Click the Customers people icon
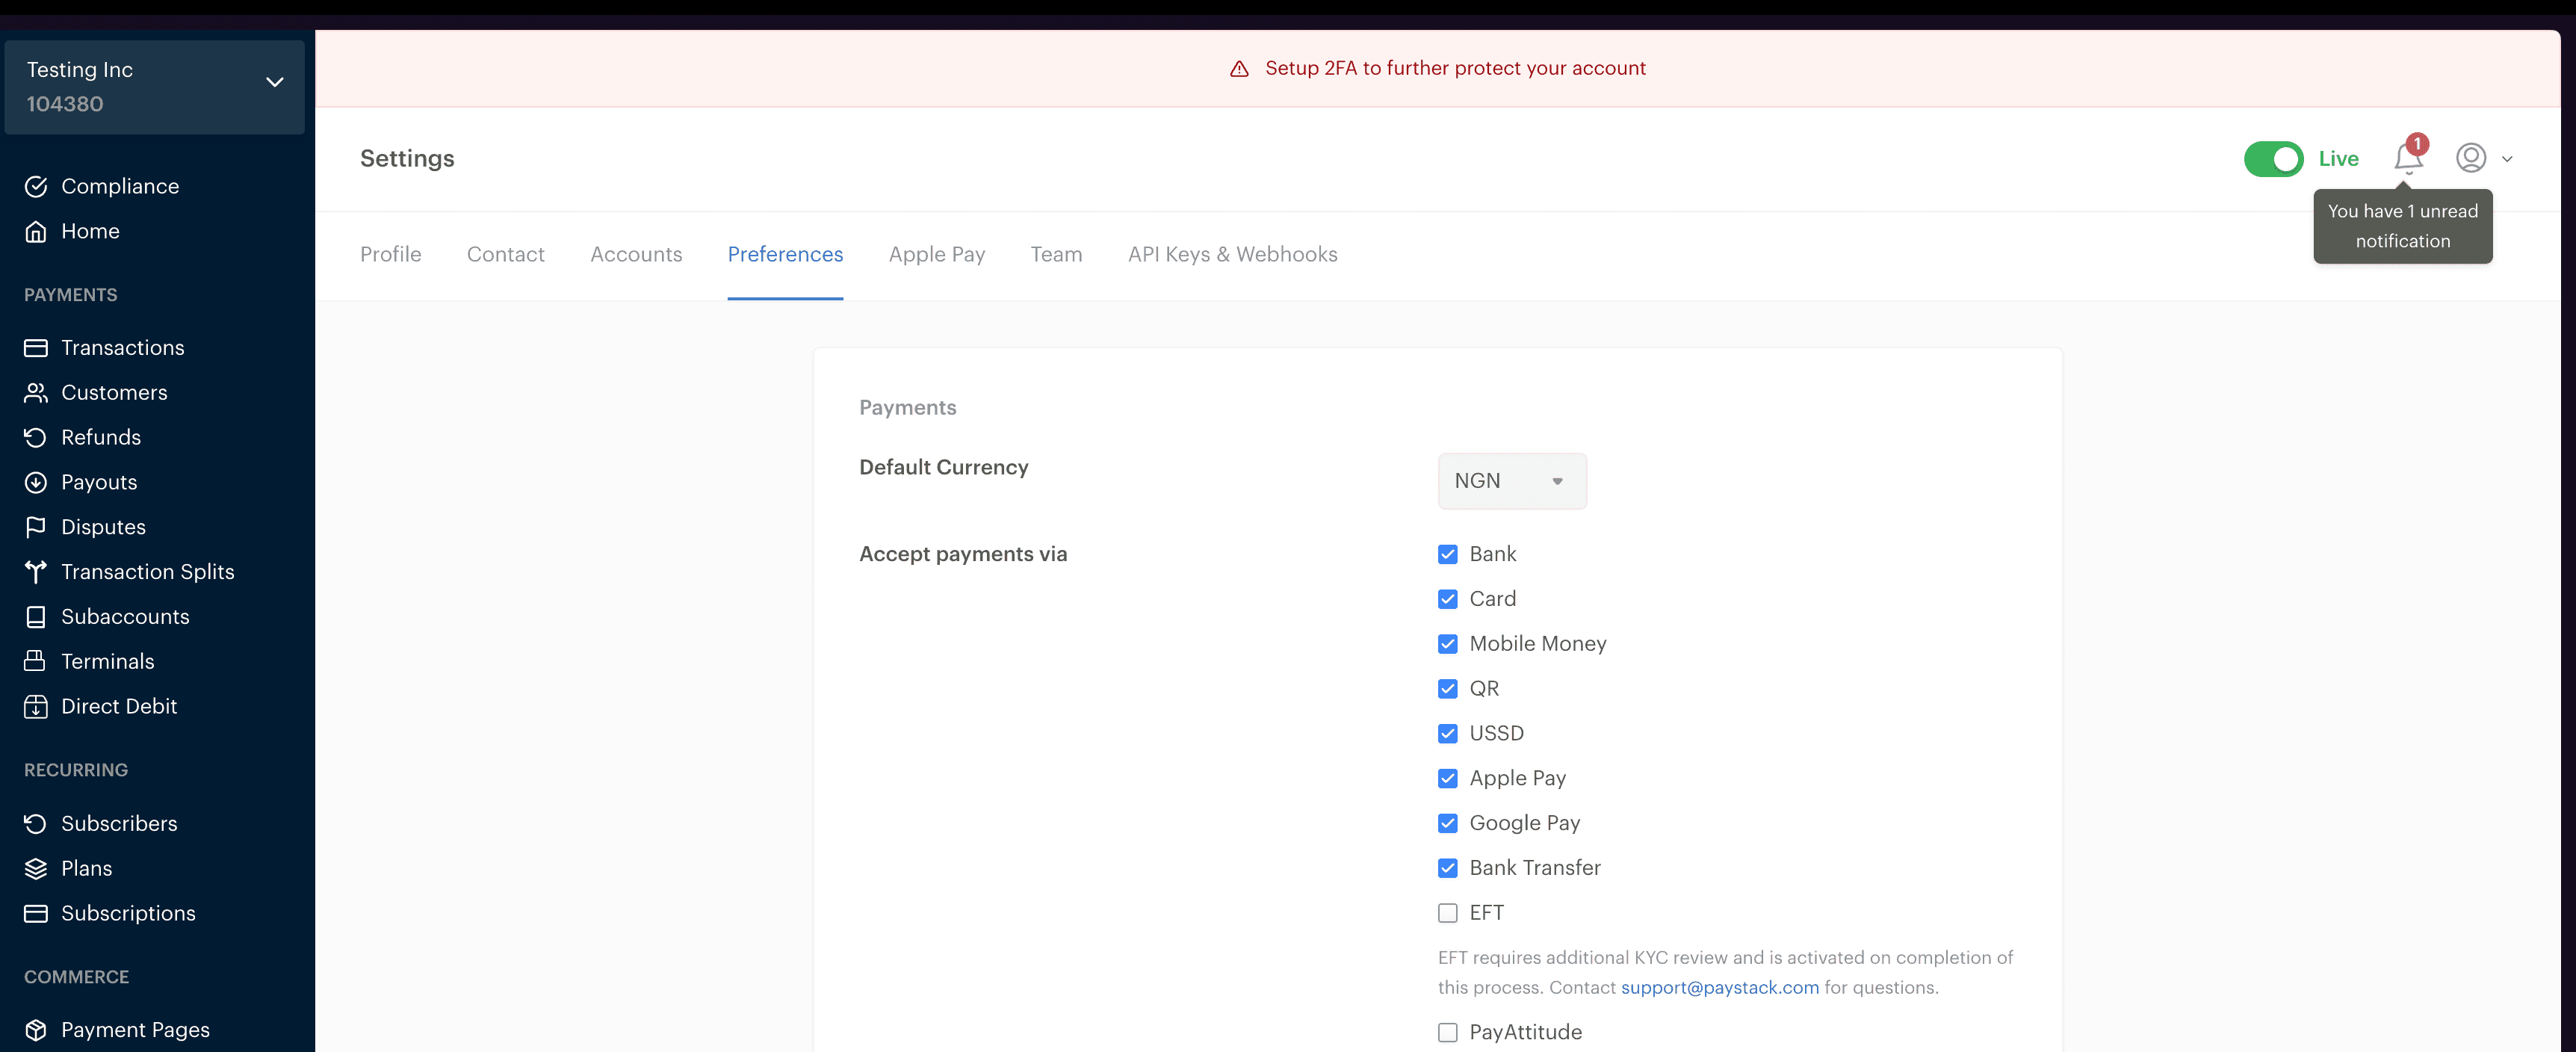Screen dimensions: 2576x1052 tap(36, 393)
